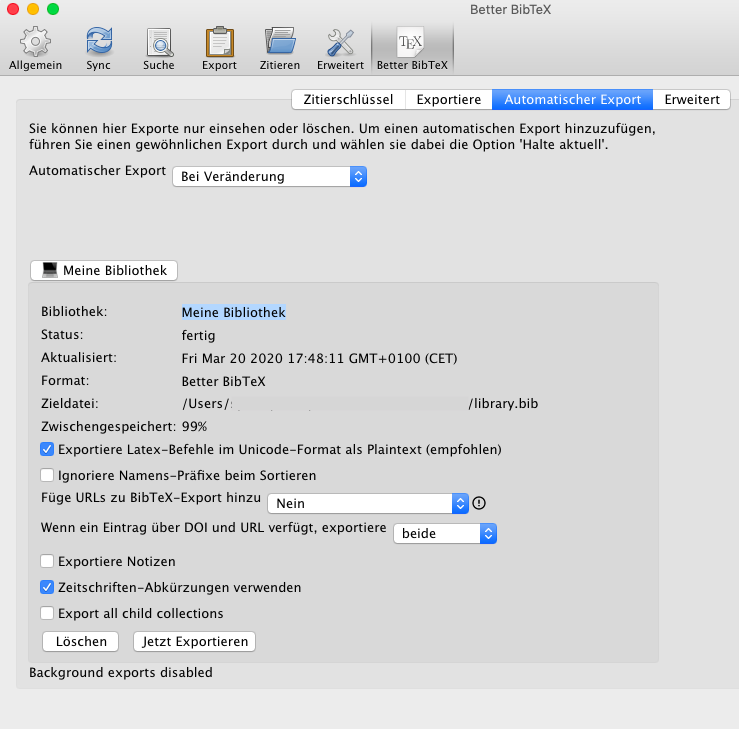Click the Zwischengespeichert value '99%'
The image size is (739, 729).
point(195,426)
